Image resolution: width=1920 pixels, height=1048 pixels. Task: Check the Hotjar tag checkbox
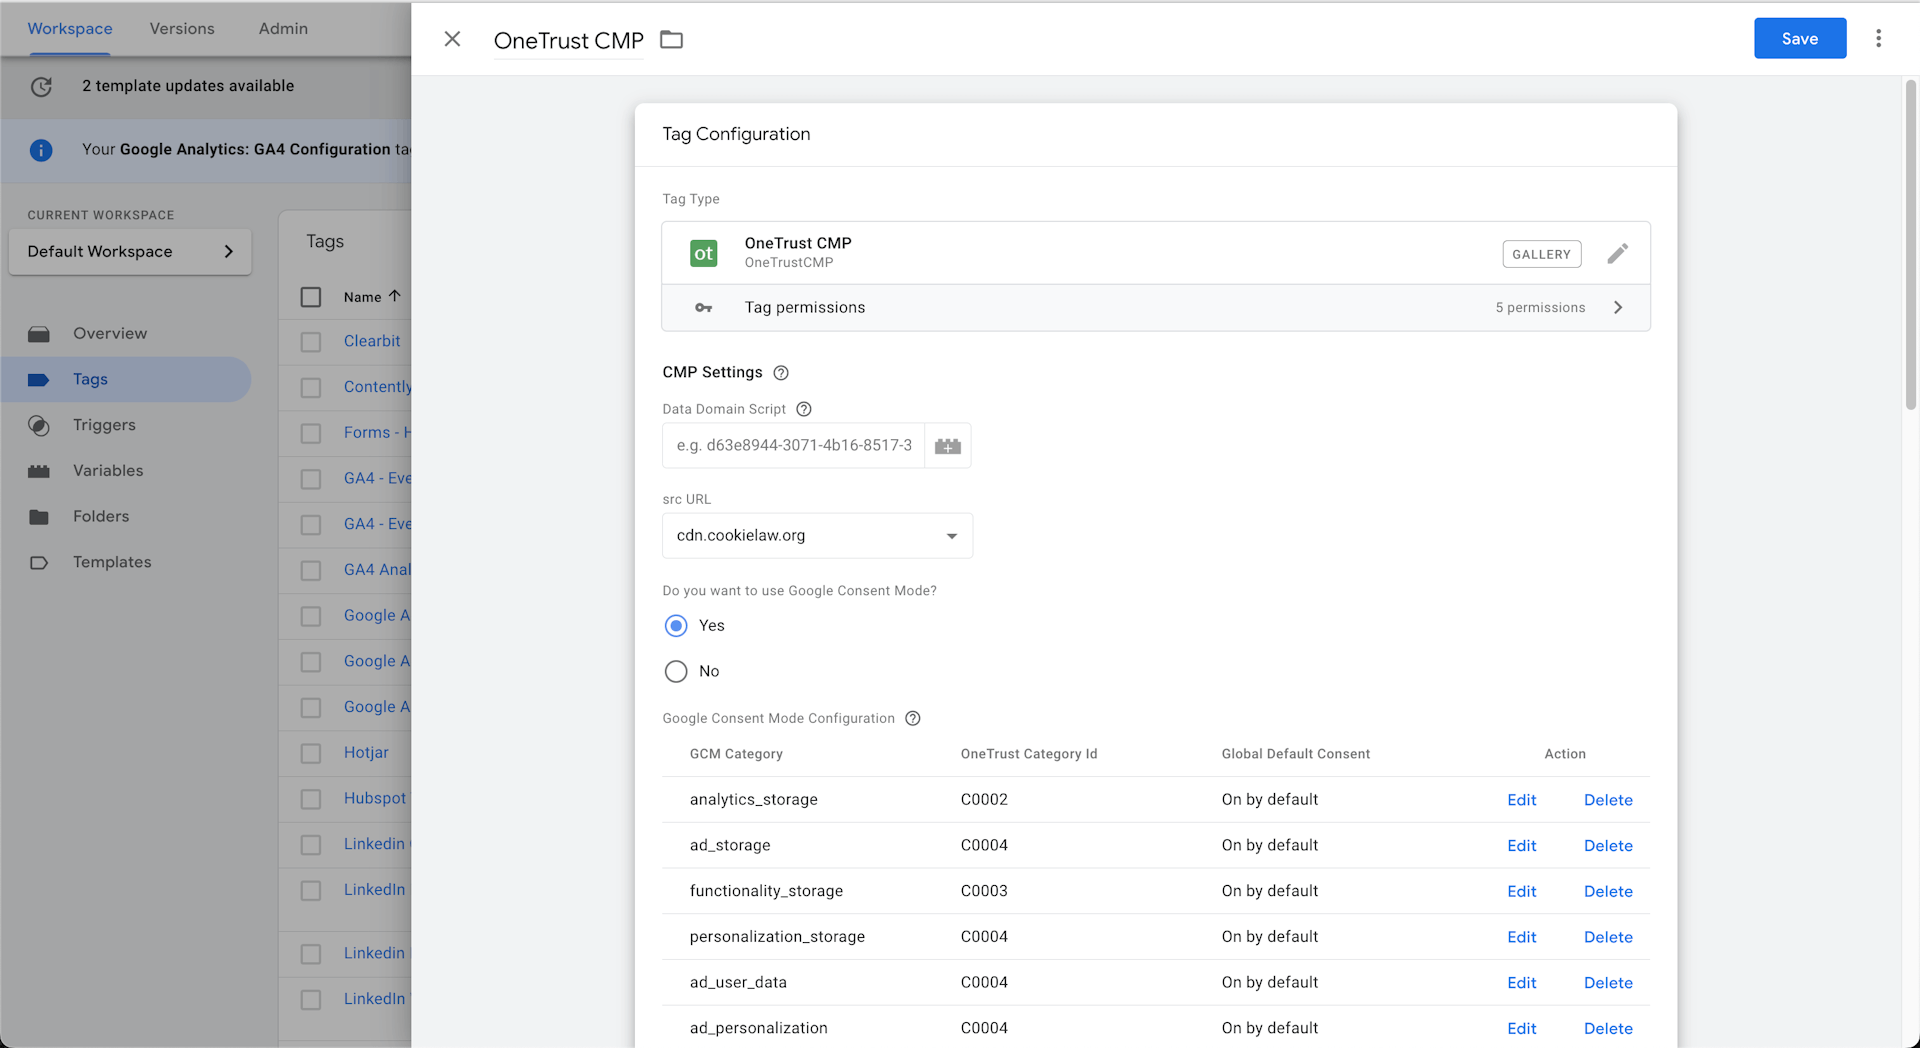[x=311, y=753]
